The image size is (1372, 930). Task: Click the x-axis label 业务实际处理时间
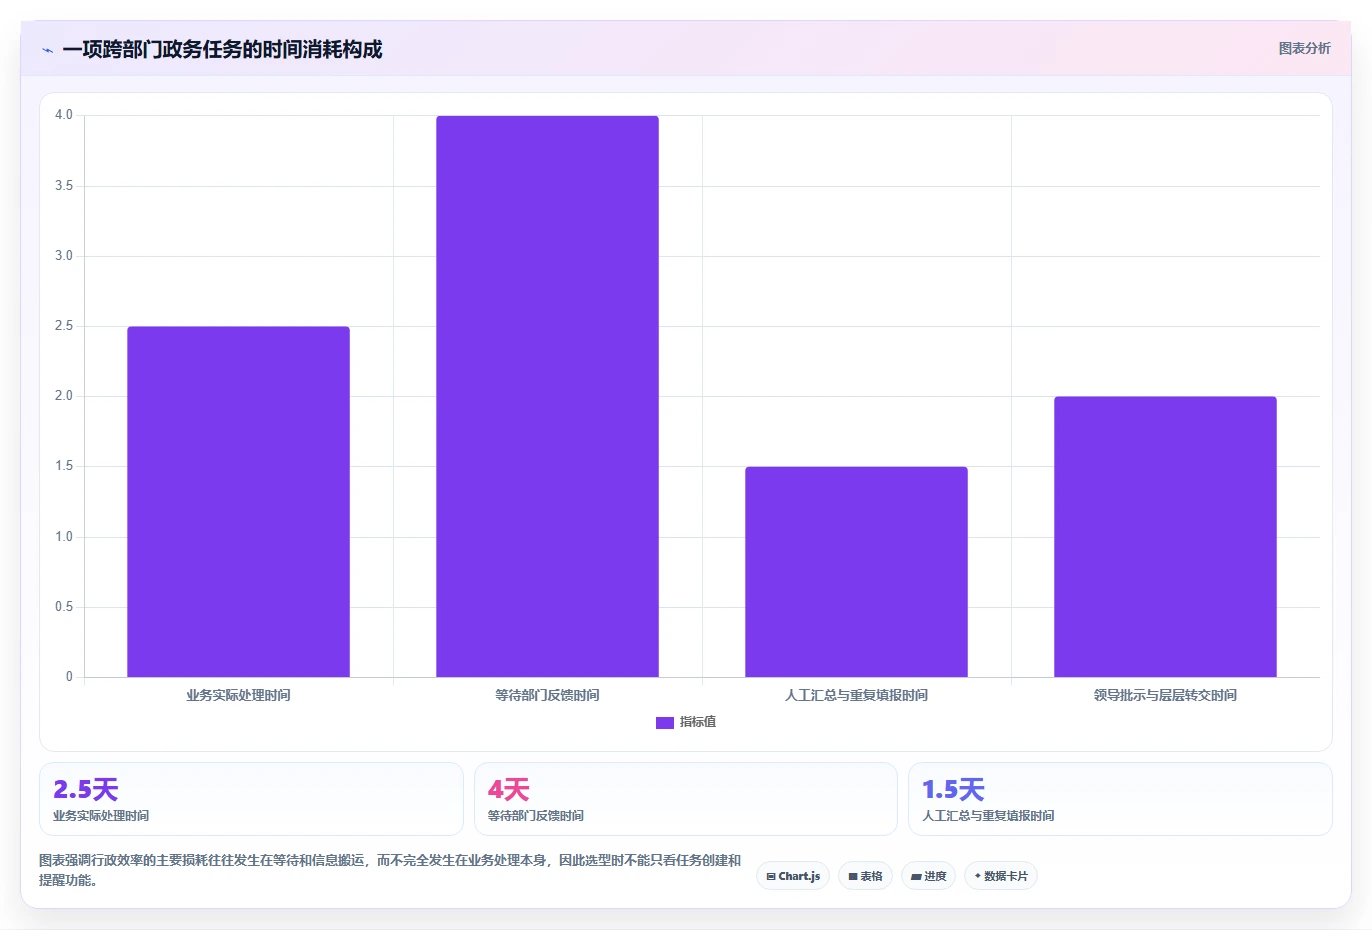tap(238, 695)
